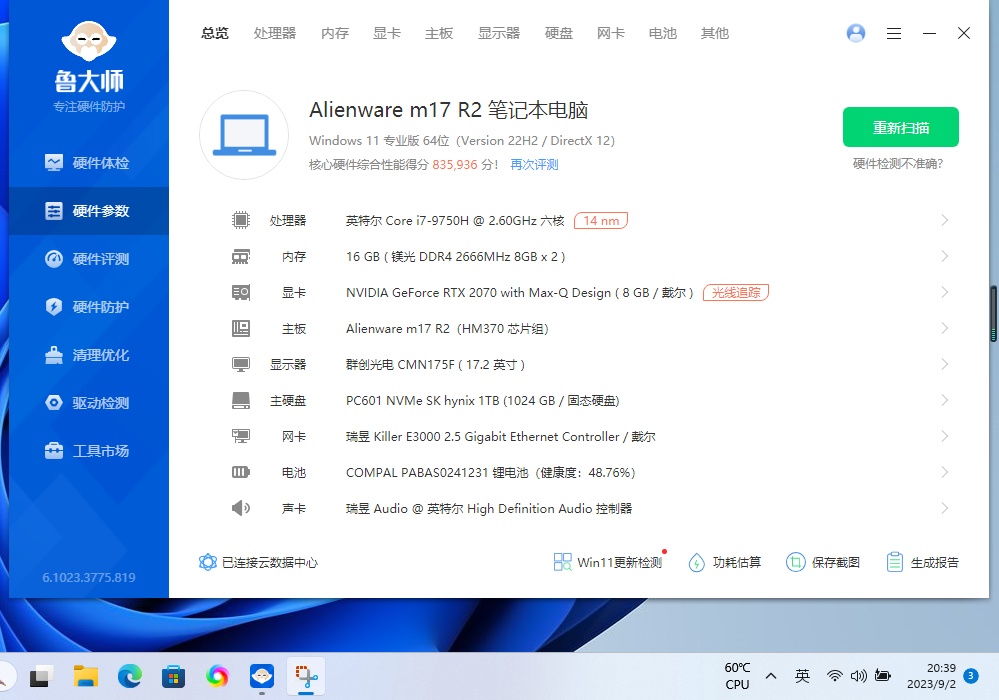Image resolution: width=999 pixels, height=700 pixels.
Task: Click the 14 nm processor badge
Action: [601, 220]
